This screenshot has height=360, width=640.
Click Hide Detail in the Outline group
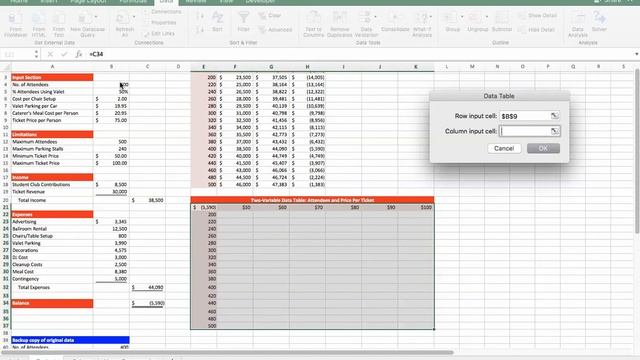(x=536, y=30)
